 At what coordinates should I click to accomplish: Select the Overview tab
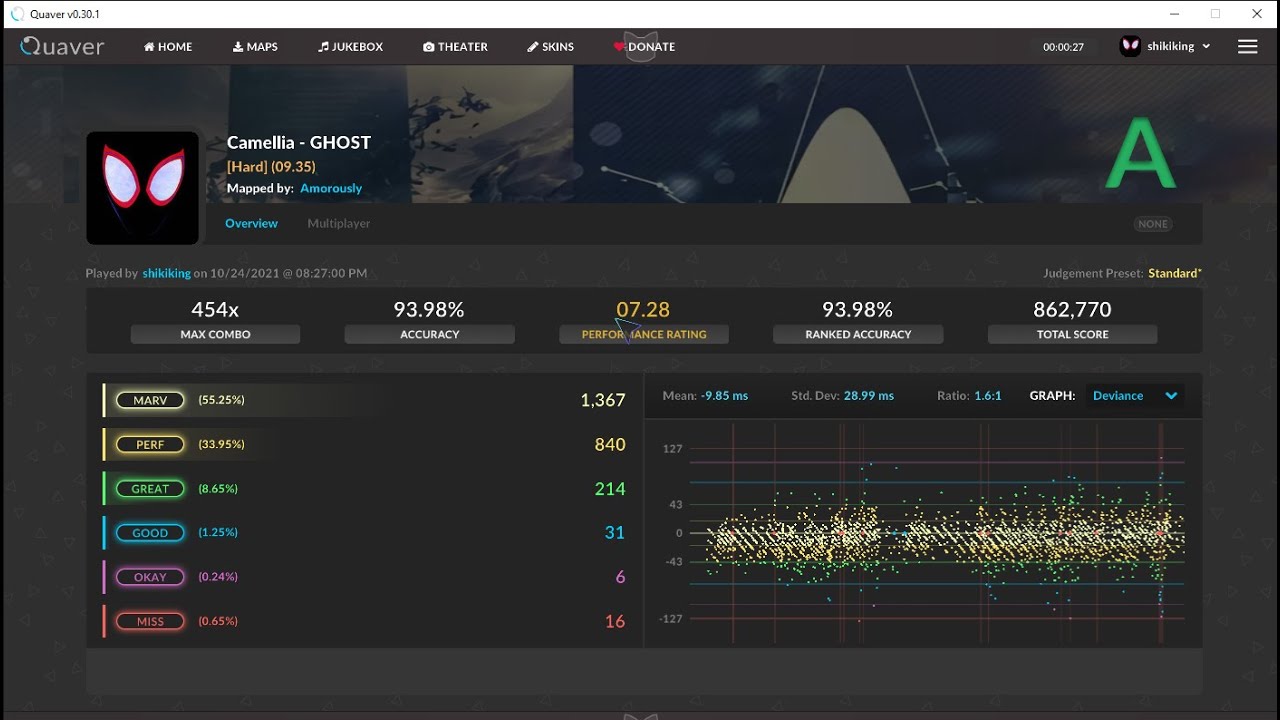tap(251, 223)
